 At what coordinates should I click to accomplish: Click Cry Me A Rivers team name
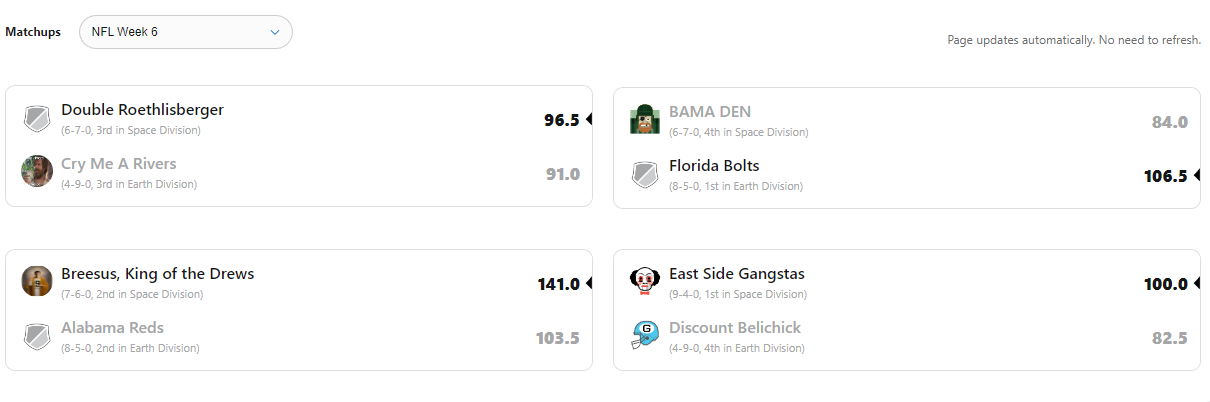pyautogui.click(x=118, y=164)
